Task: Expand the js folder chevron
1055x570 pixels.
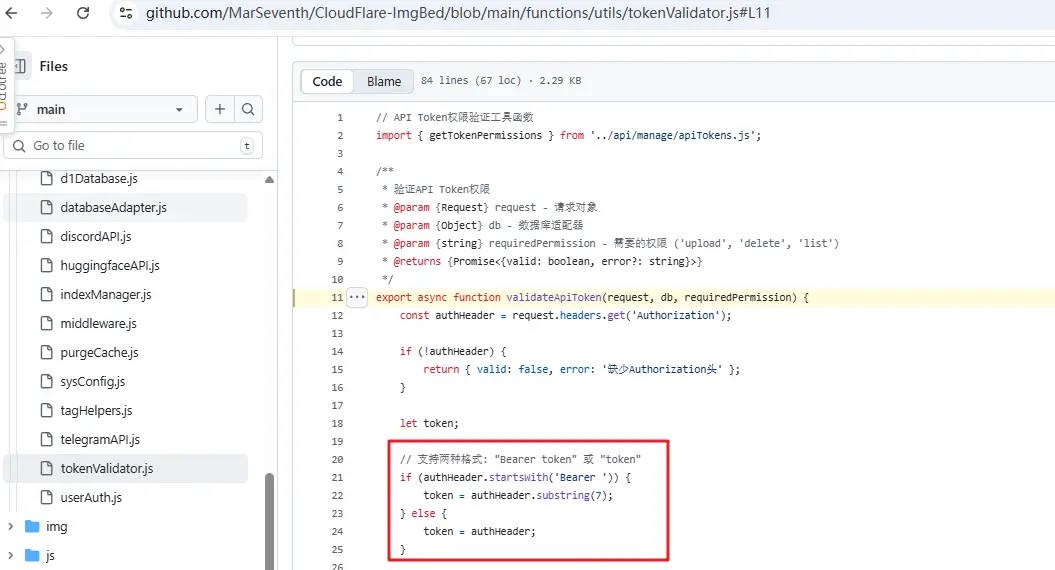Action: 11,555
